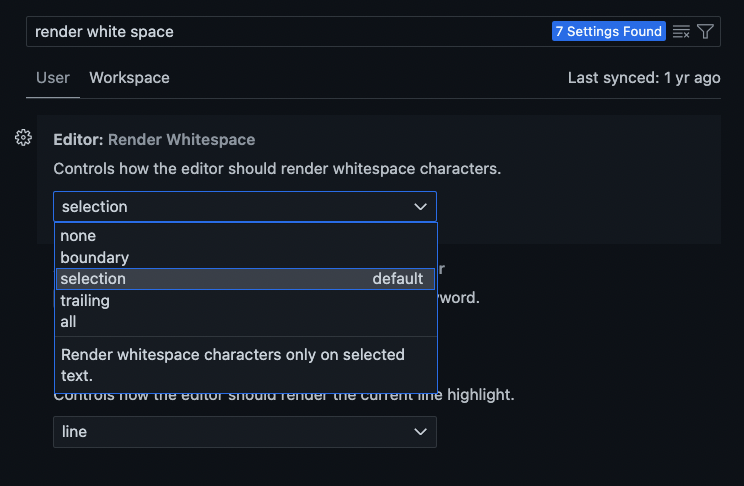744x486 pixels.
Task: Click the Editor: Render Whitespace setting title
Action: pyautogui.click(x=154, y=140)
